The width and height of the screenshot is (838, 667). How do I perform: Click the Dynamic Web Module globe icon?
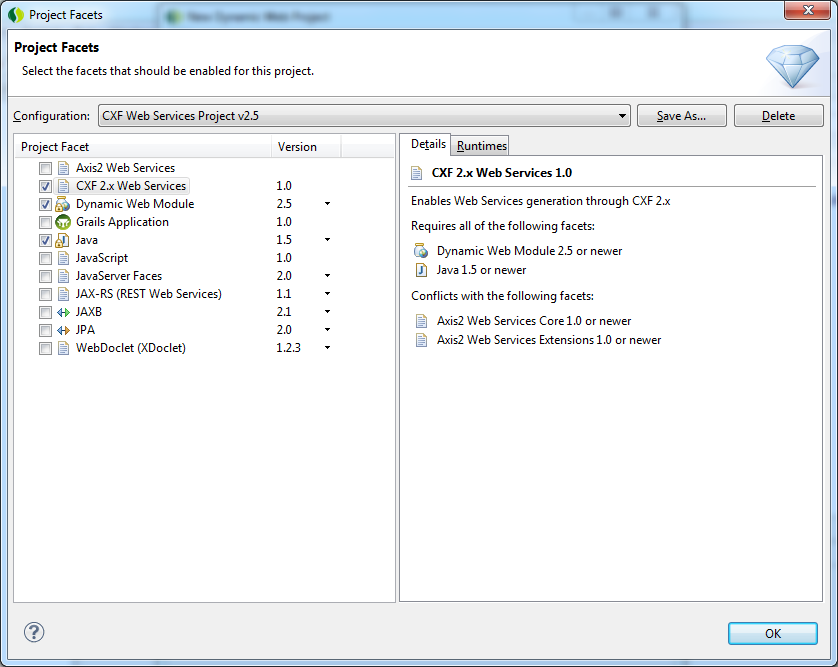[x=63, y=204]
